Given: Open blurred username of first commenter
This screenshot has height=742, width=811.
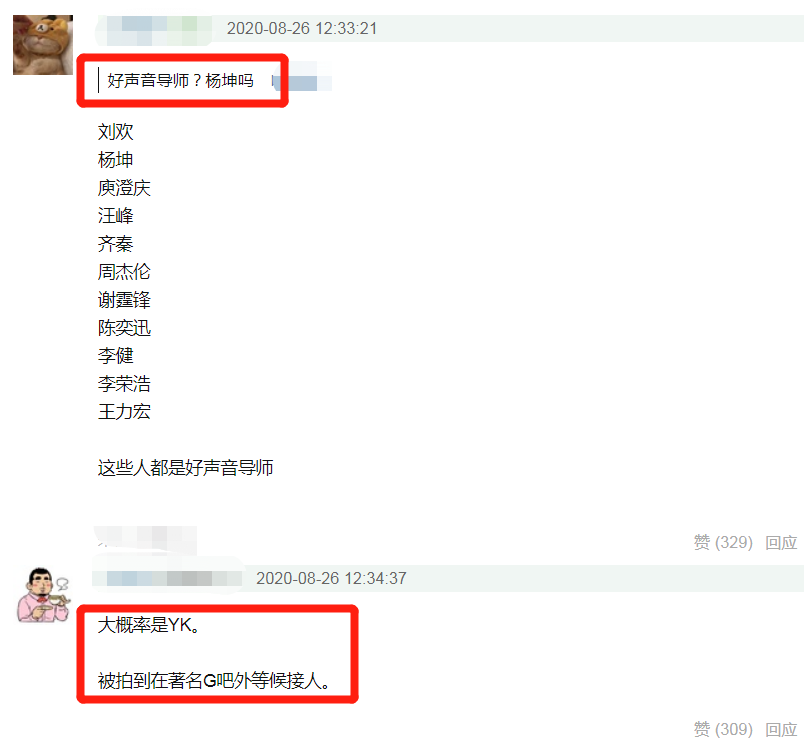Looking at the screenshot, I should point(154,29).
